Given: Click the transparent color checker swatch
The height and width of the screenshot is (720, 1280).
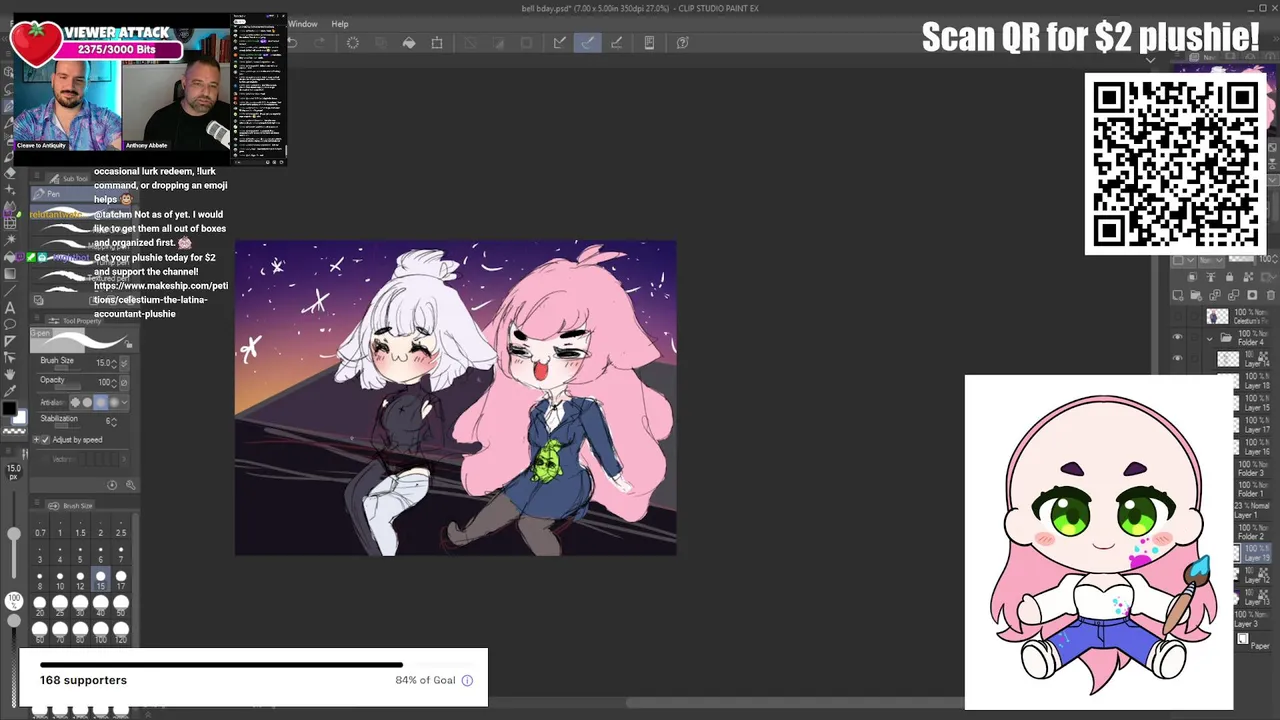Looking at the screenshot, I should (14, 430).
